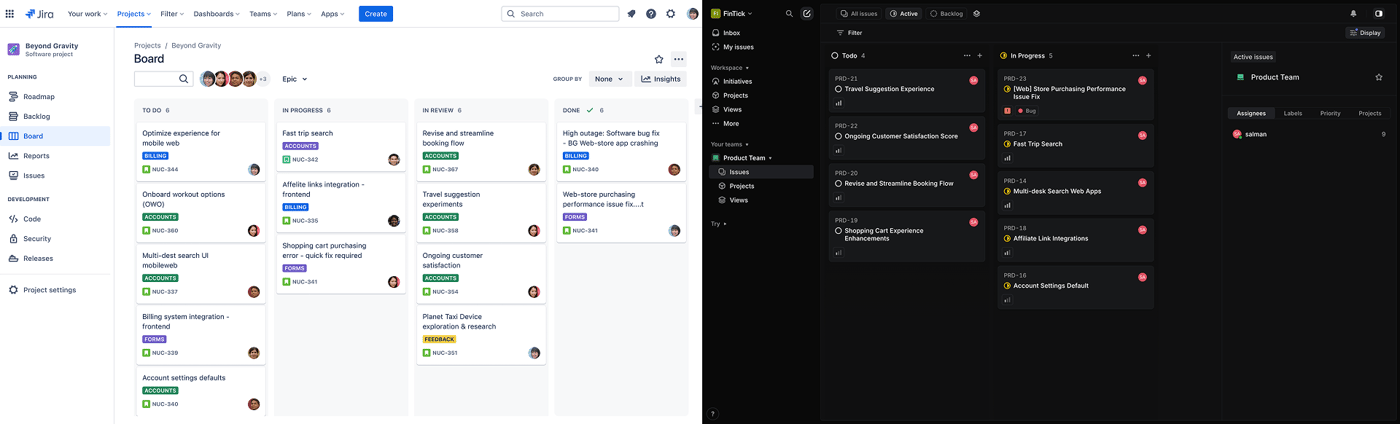
Task: Switch to Active issues tab
Action: click(904, 14)
